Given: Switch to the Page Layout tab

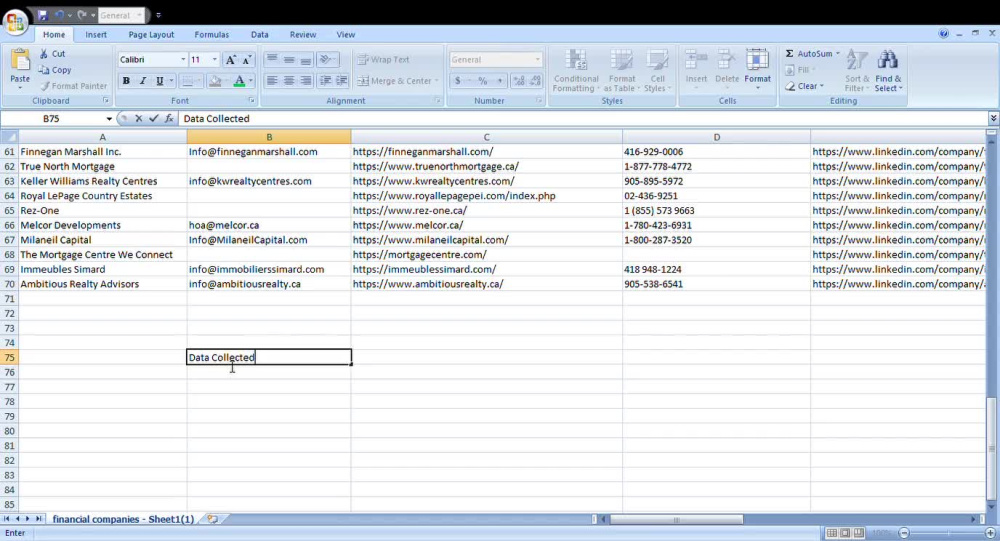Looking at the screenshot, I should [151, 34].
